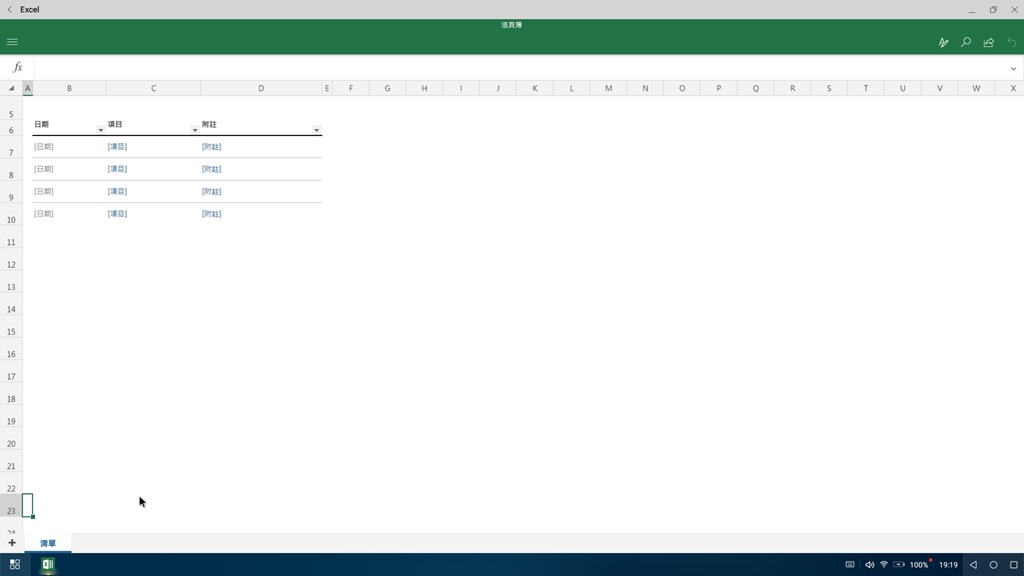The width and height of the screenshot is (1024, 576).
Task: Click the volume speaker tray icon
Action: coord(869,565)
